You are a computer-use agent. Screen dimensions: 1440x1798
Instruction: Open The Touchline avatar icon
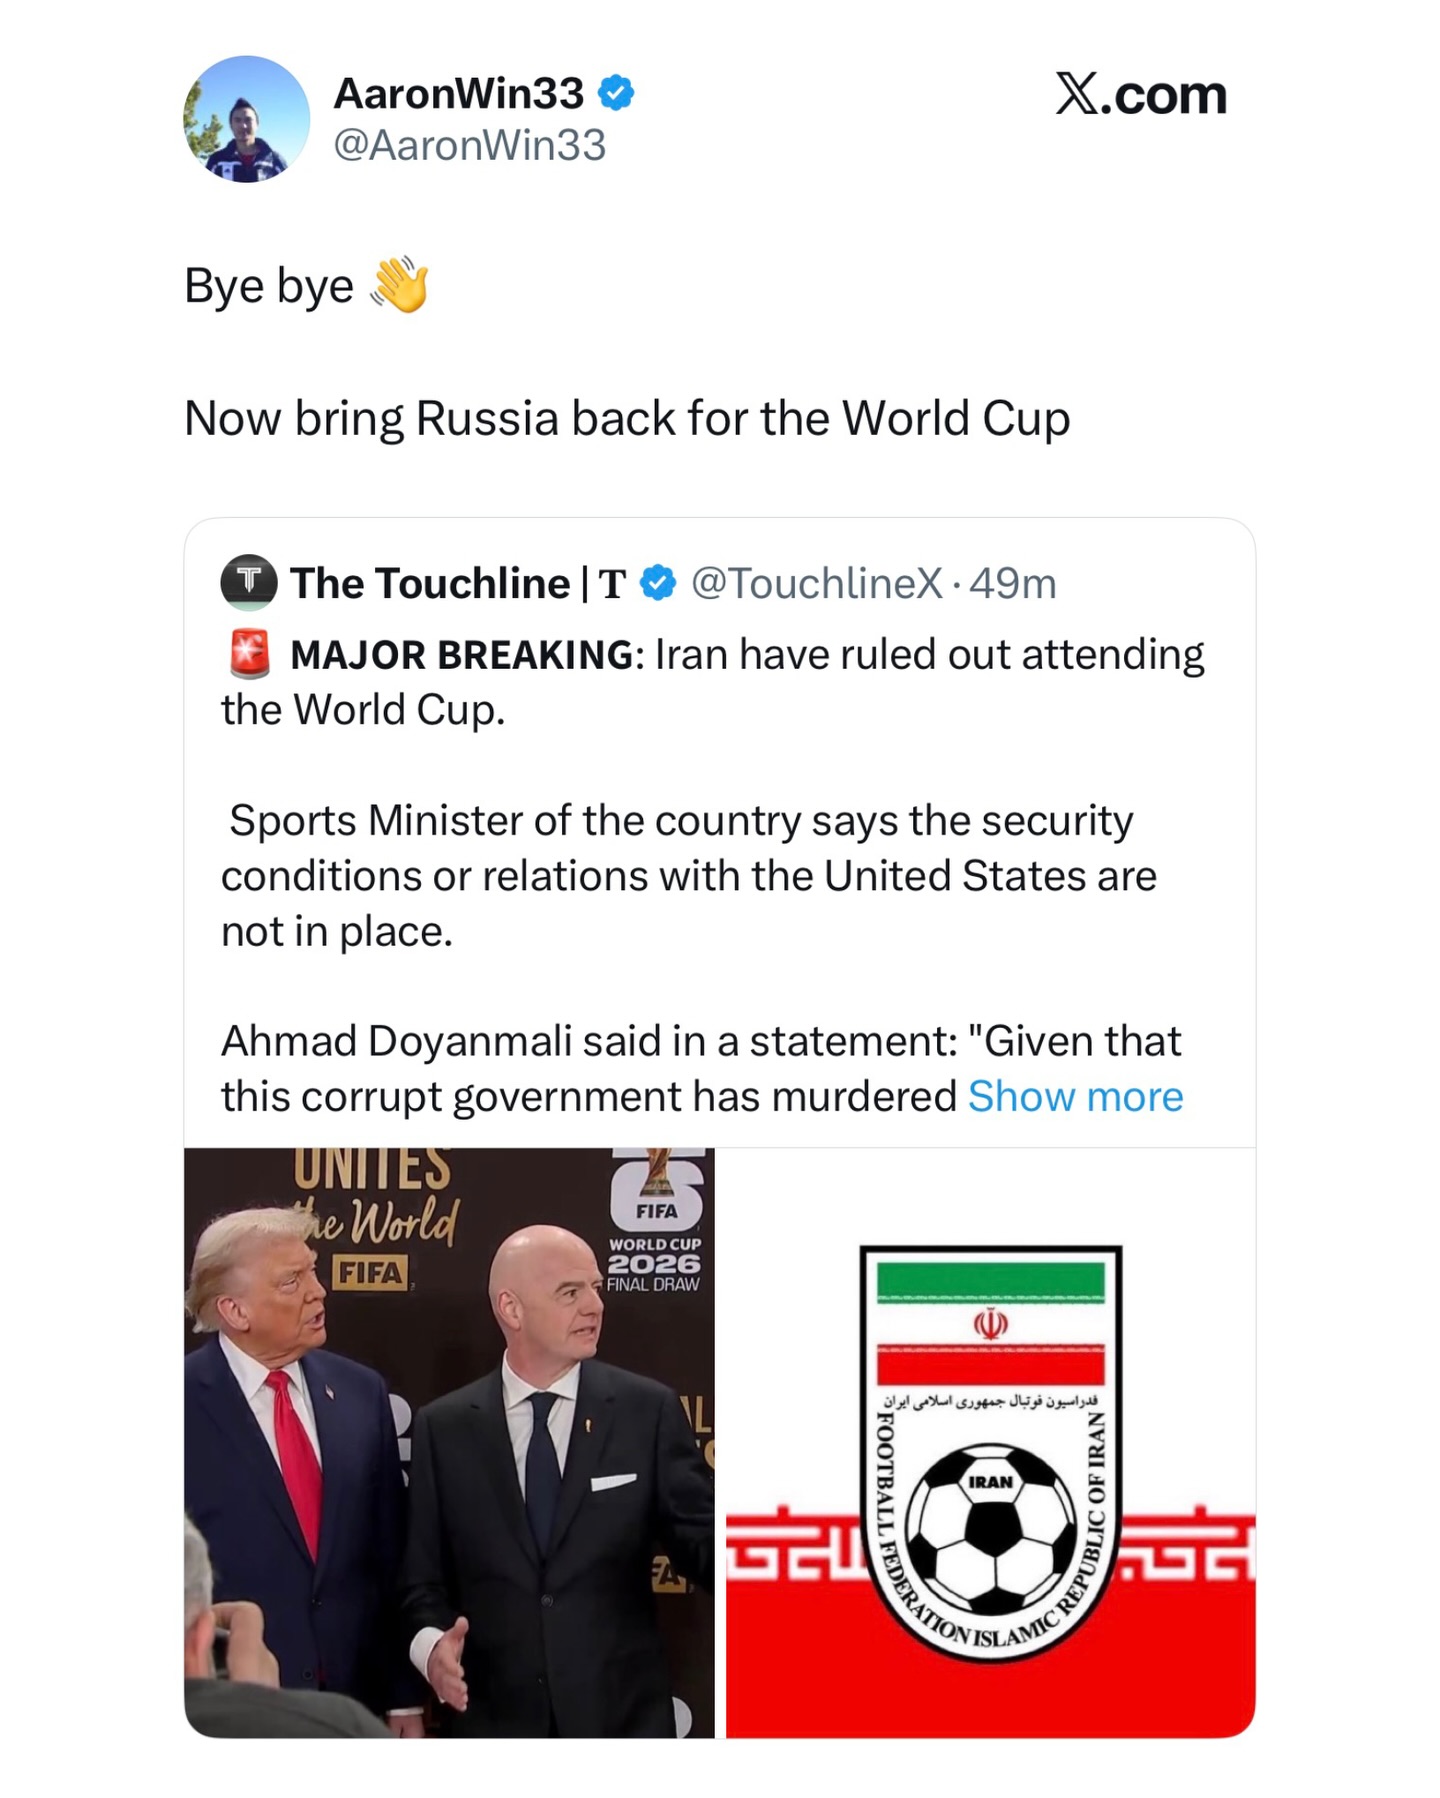pyautogui.click(x=249, y=582)
